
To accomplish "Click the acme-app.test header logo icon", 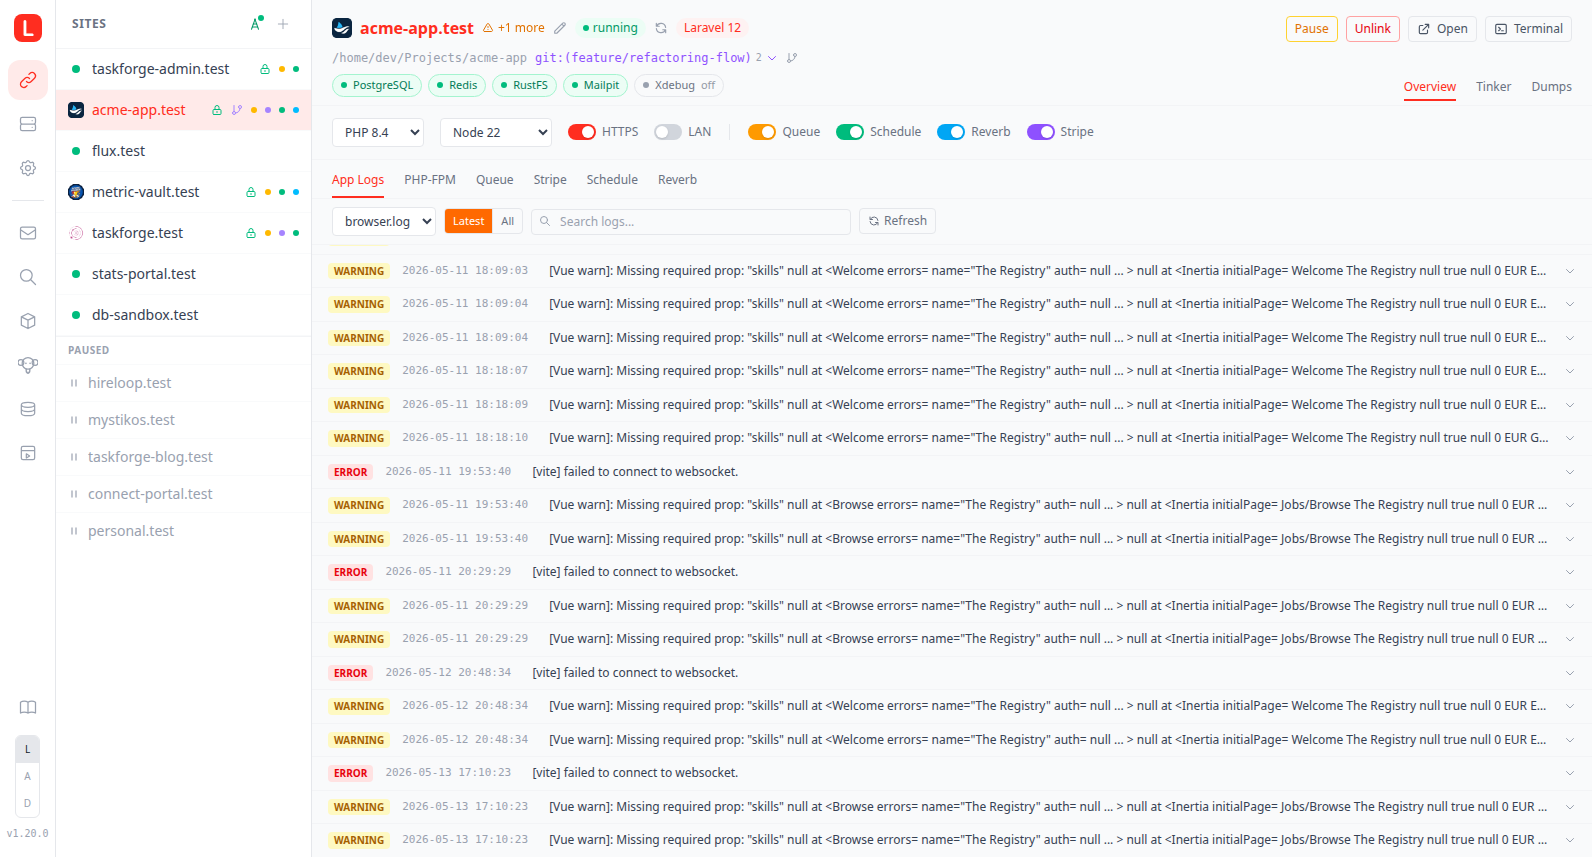I will (342, 28).
